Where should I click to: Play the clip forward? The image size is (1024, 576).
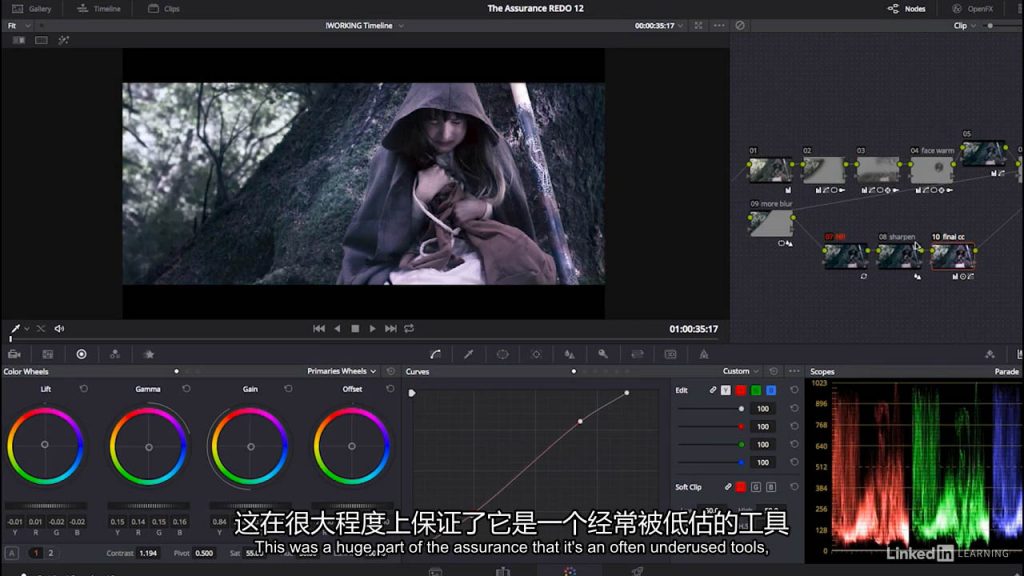tap(372, 328)
